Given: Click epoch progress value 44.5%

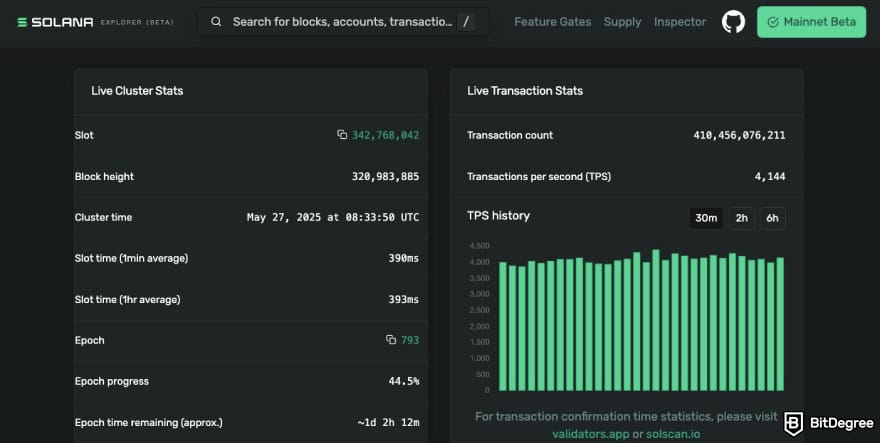Looking at the screenshot, I should [x=404, y=381].
